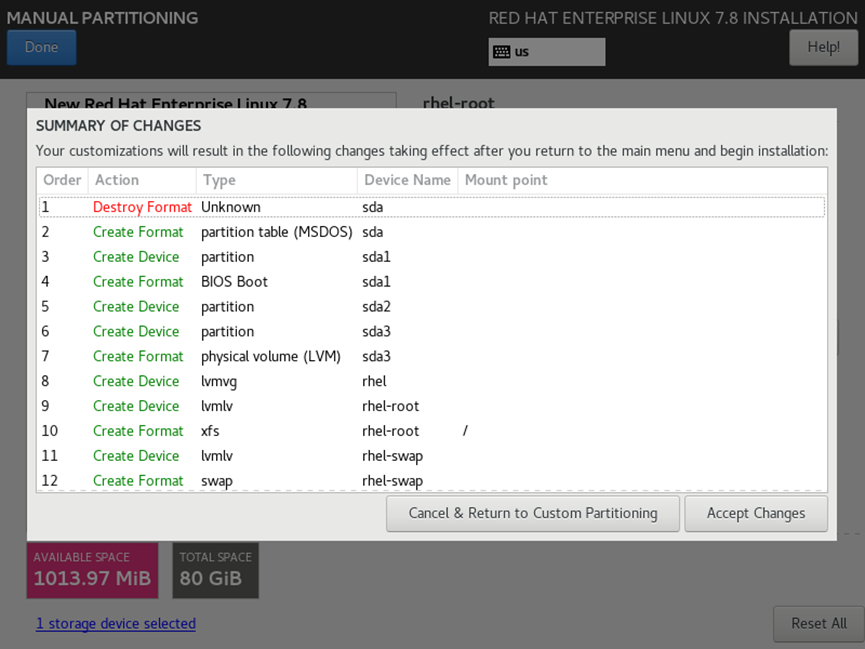Select row 5 partition sda2
Image resolution: width=865 pixels, height=649 pixels.
(432, 306)
